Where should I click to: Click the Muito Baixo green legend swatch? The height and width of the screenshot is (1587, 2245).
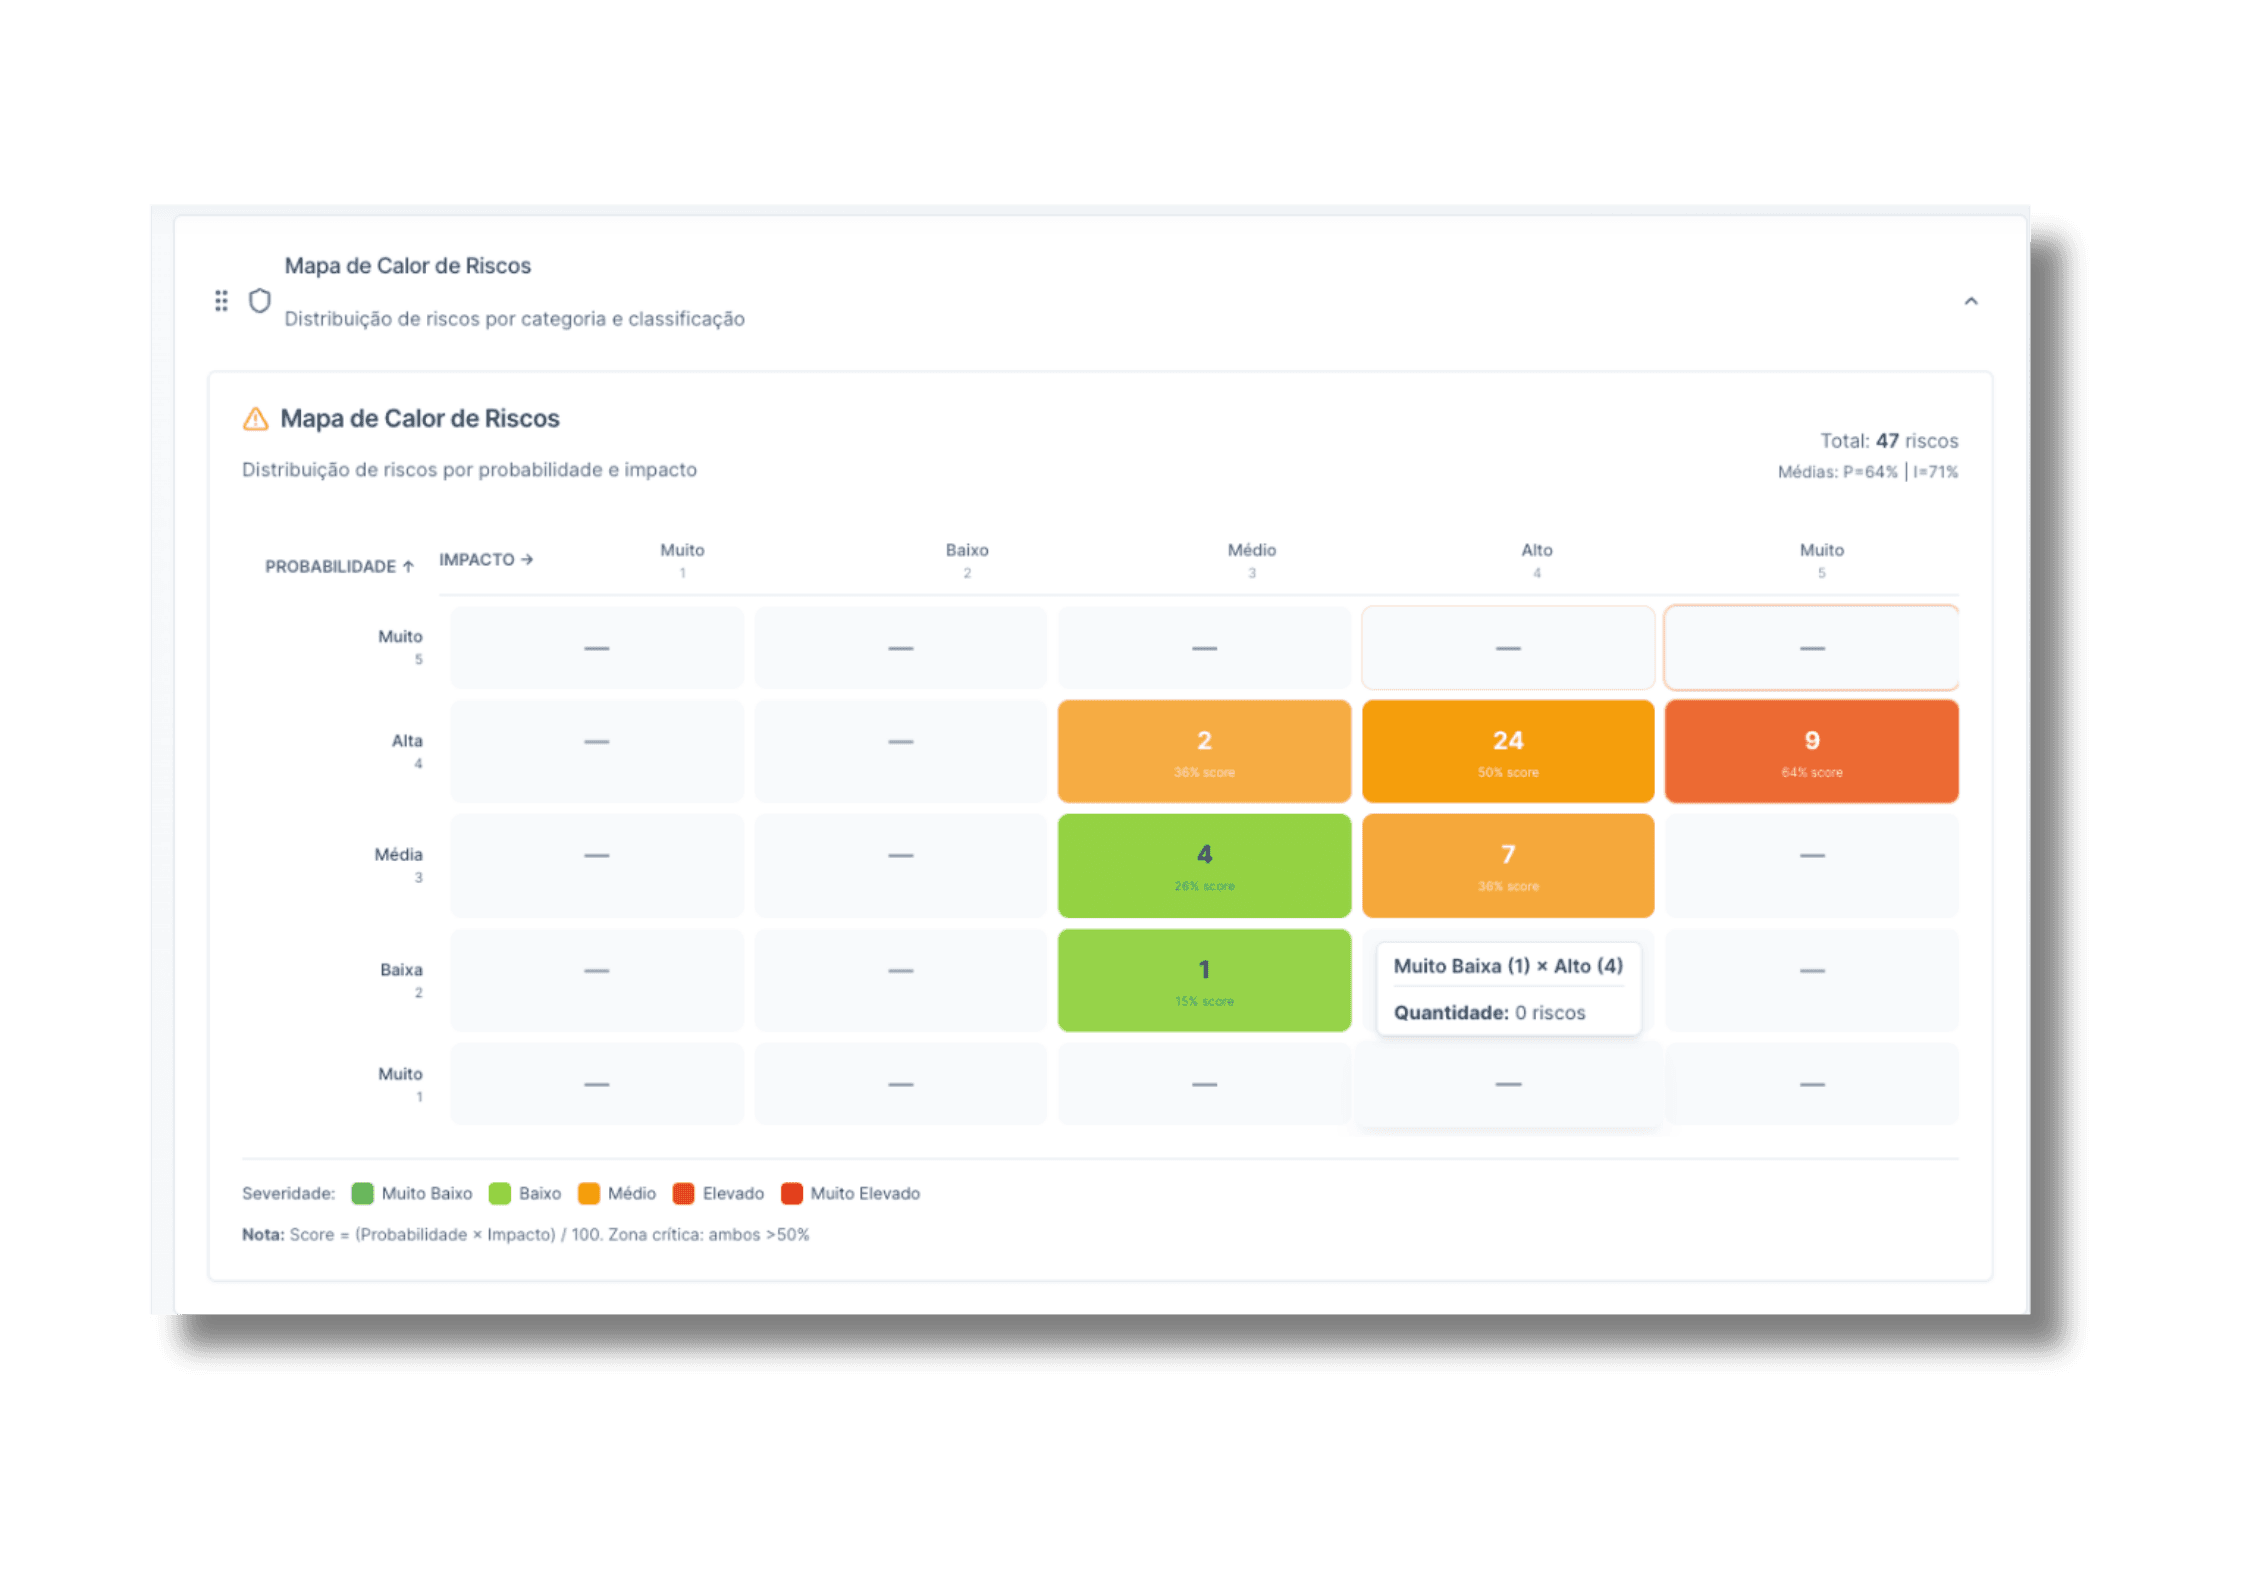pos(363,1193)
